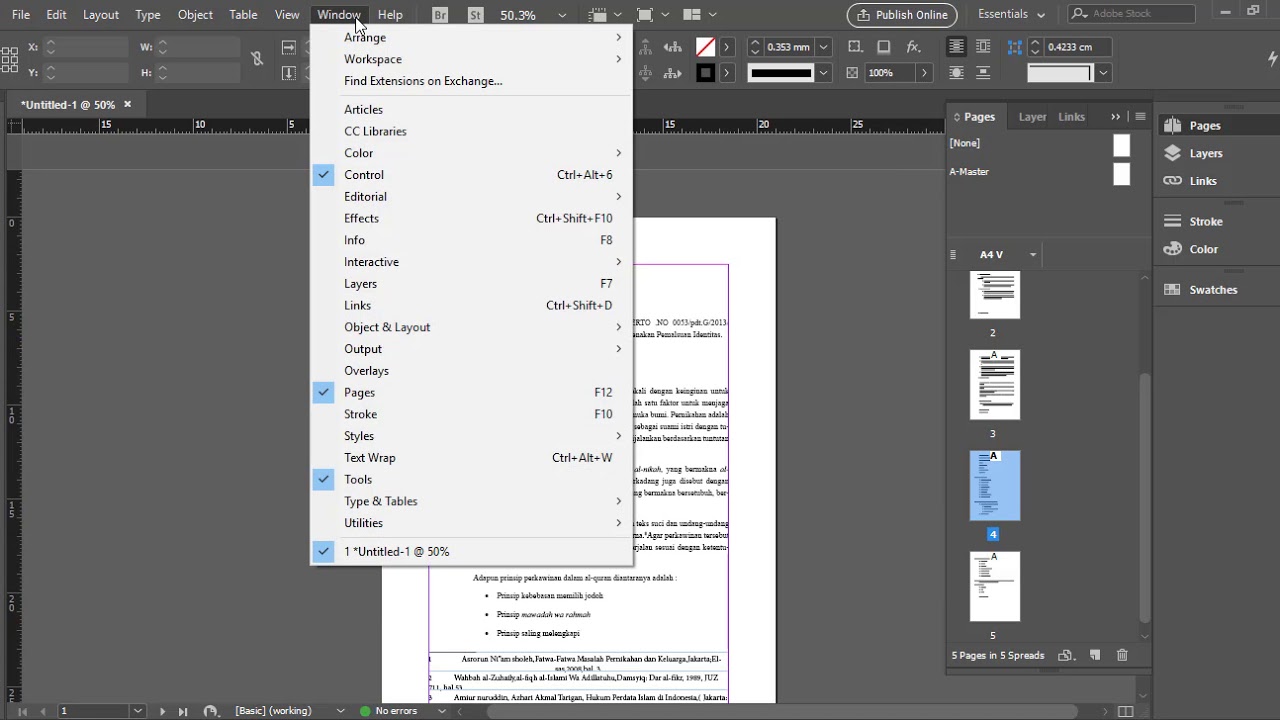Select page 5 thumbnail in Pages panel

point(995,587)
